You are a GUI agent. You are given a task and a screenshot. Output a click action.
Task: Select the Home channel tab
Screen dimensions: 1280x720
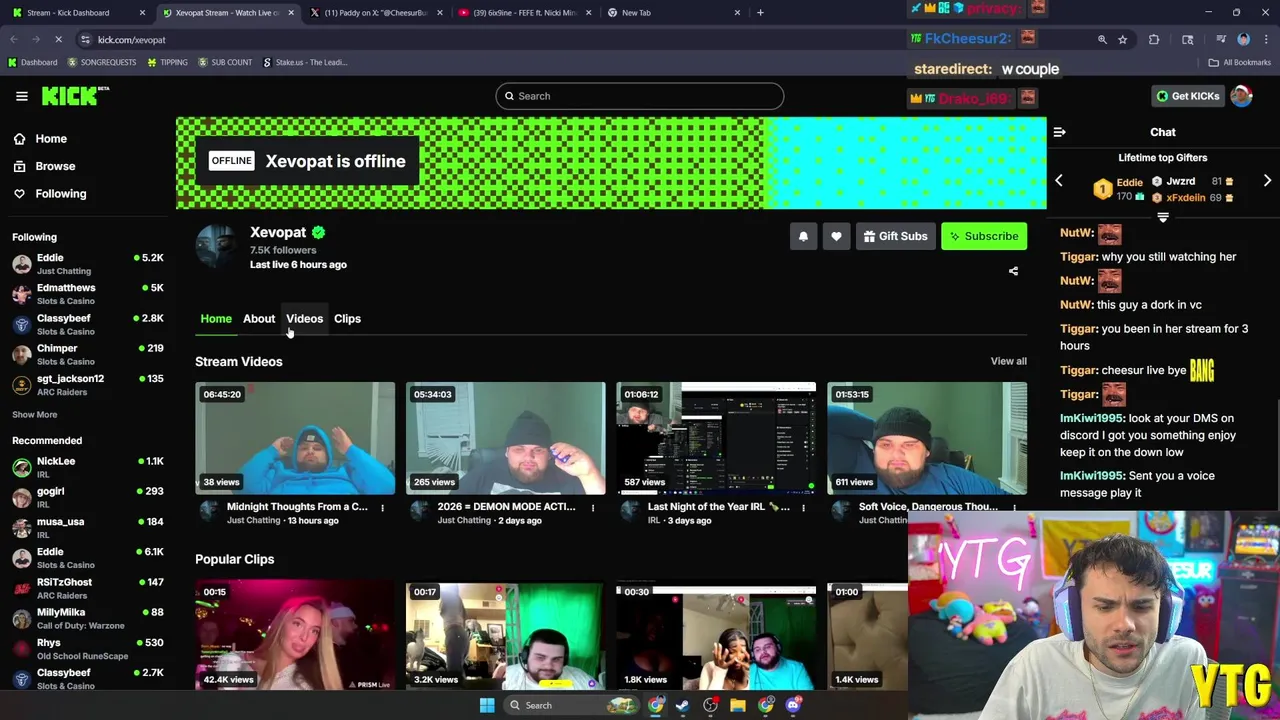[x=216, y=319]
